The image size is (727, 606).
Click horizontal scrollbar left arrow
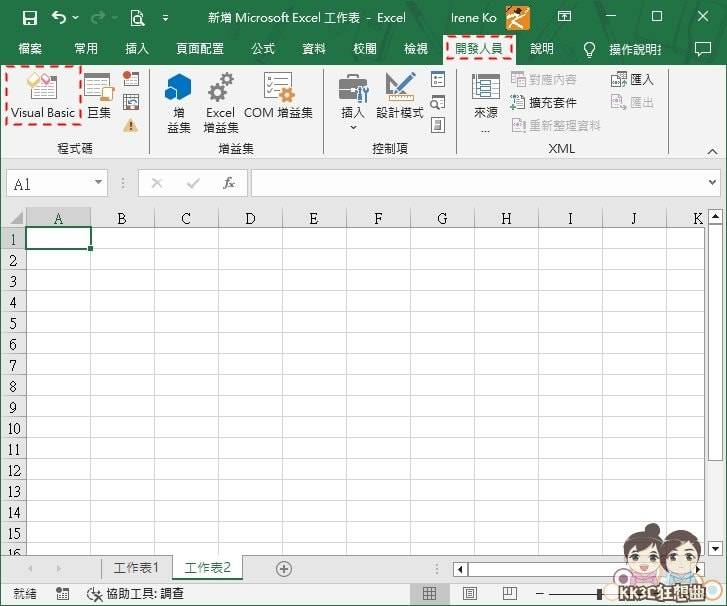[460, 569]
